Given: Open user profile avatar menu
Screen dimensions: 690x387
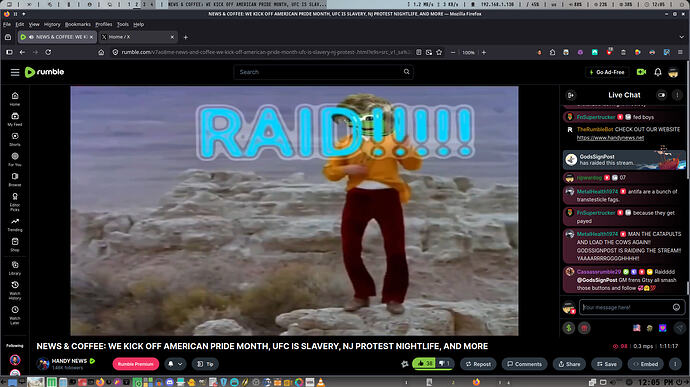Looking at the screenshot, I should click(673, 72).
